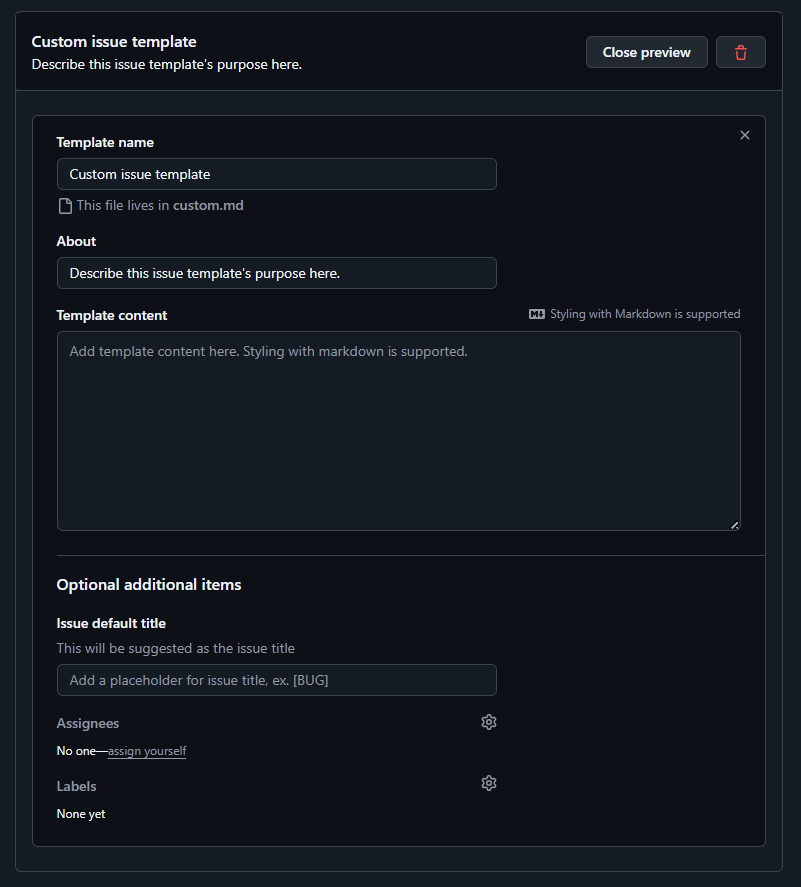Click inside the Template content textarea
801x887 pixels.
tap(398, 431)
